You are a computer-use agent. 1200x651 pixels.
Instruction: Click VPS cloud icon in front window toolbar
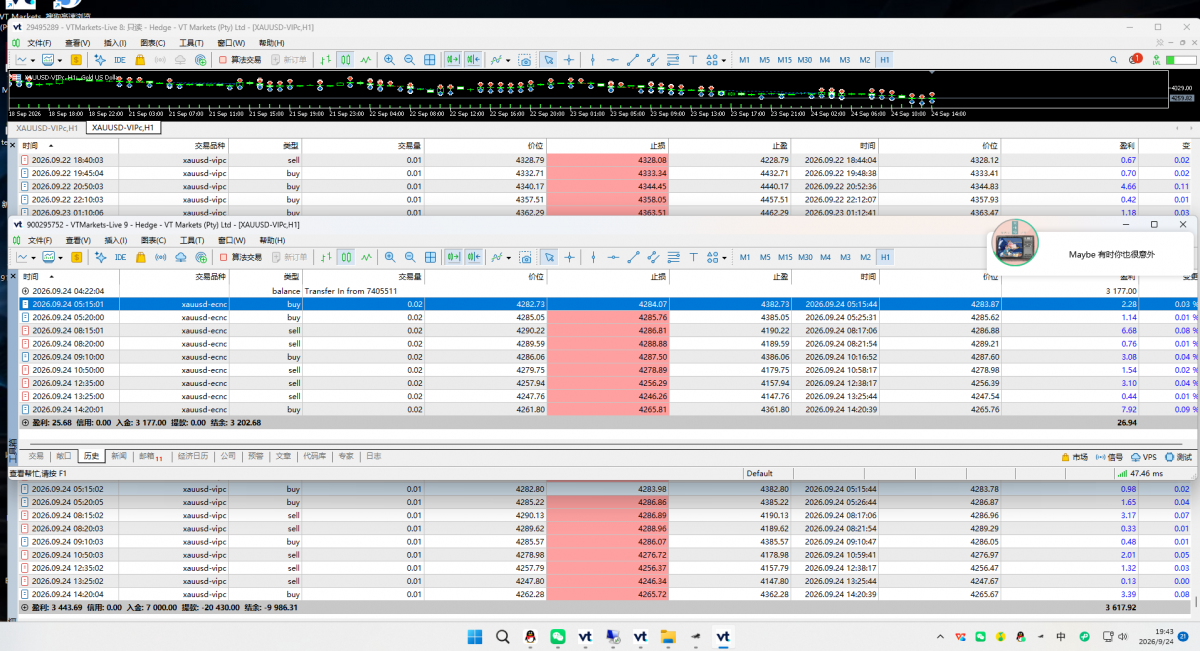point(180,257)
